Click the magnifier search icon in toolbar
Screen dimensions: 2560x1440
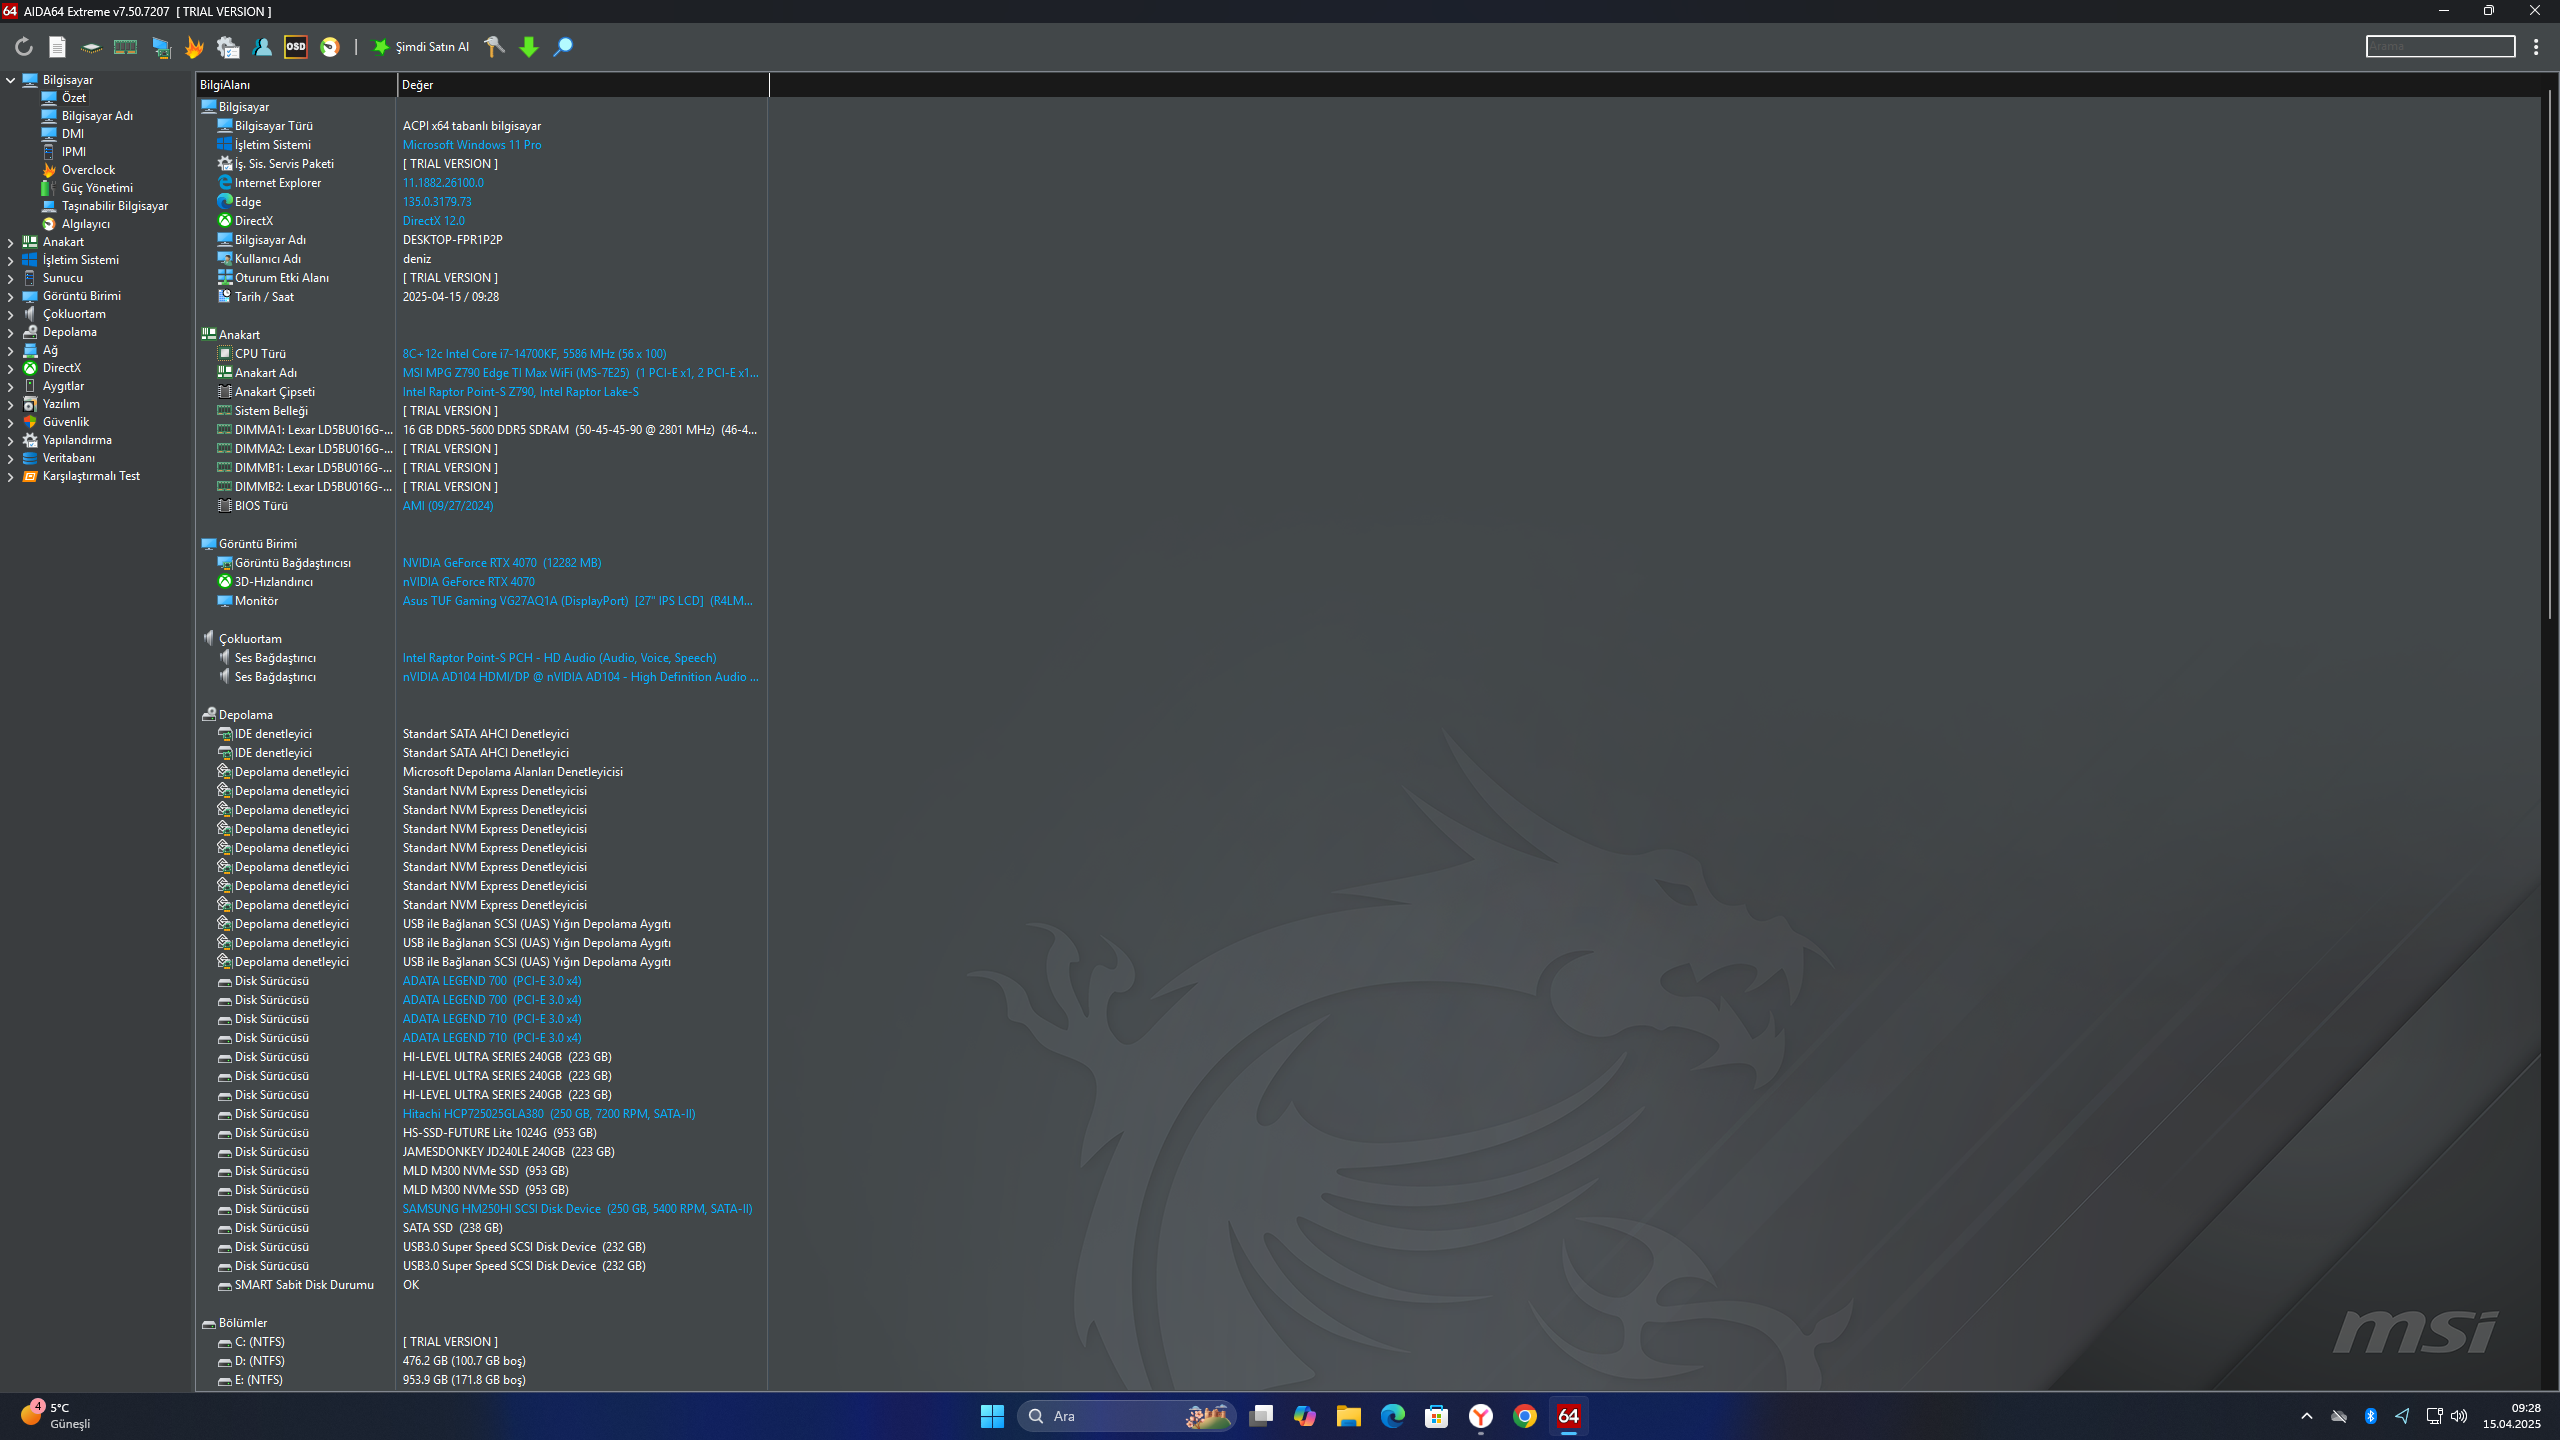coord(563,47)
